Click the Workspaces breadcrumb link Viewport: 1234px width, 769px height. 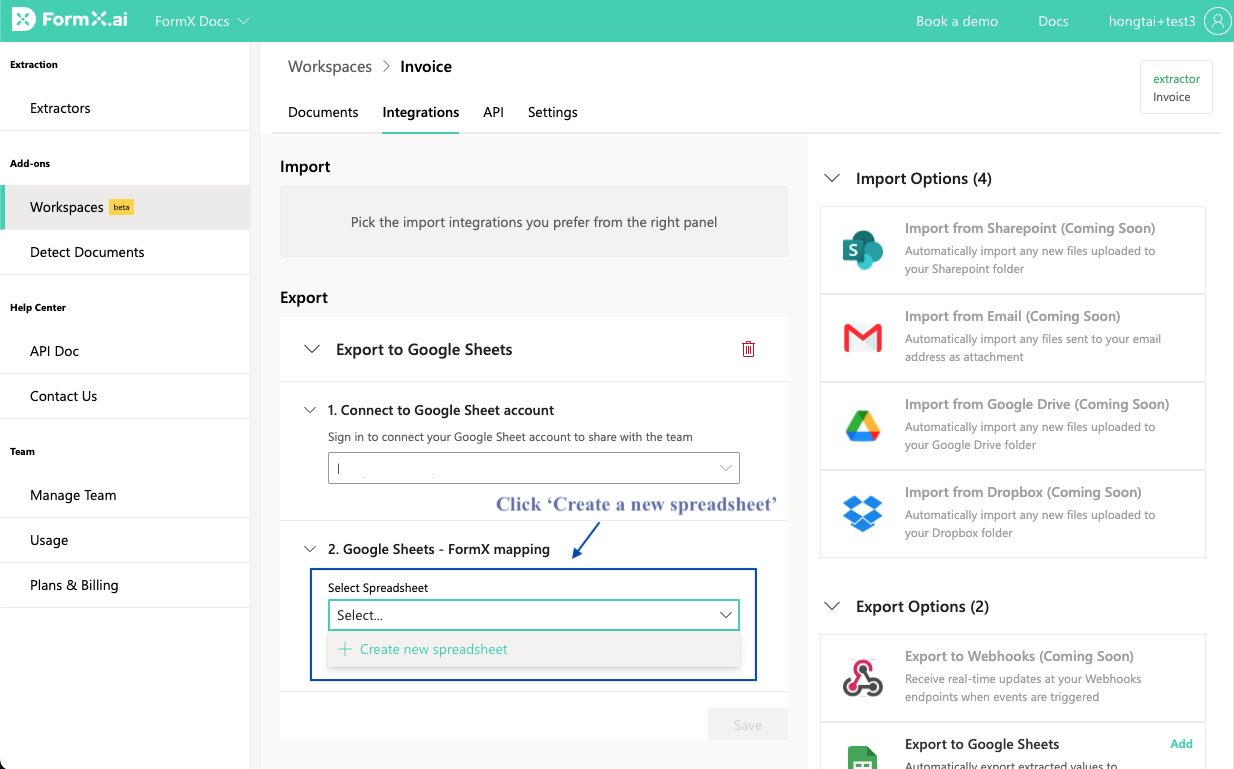point(330,67)
